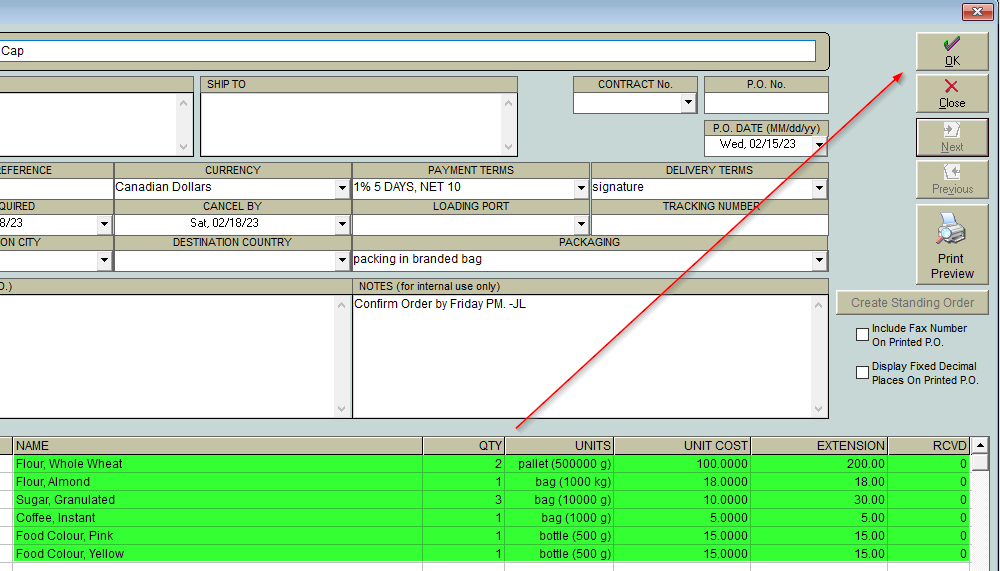Click the EXTENSION column header
Screen dimensions: 1000x571
click(820, 445)
